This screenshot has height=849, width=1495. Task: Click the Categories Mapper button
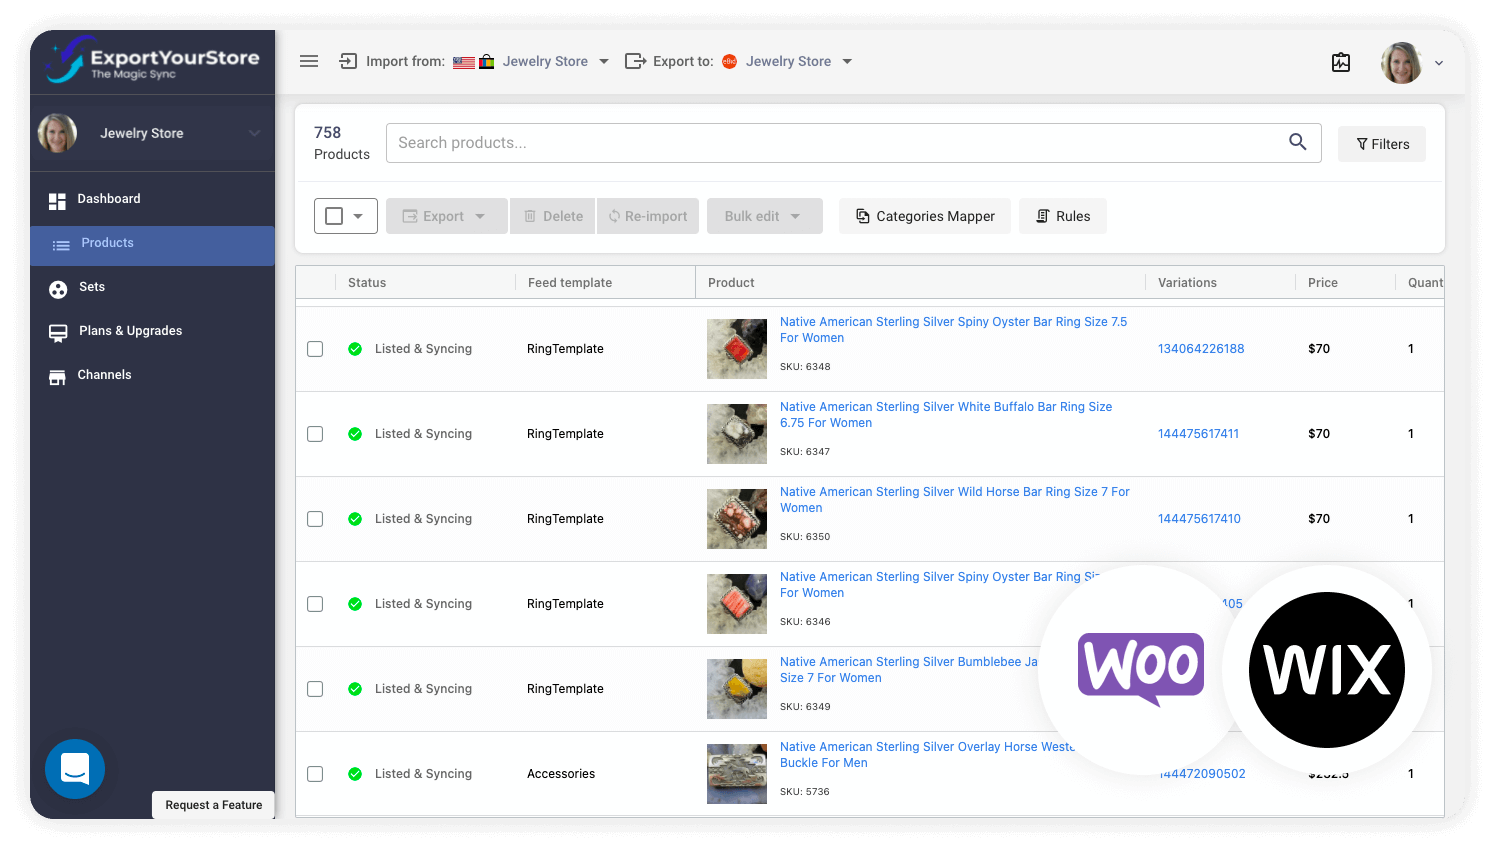point(924,215)
